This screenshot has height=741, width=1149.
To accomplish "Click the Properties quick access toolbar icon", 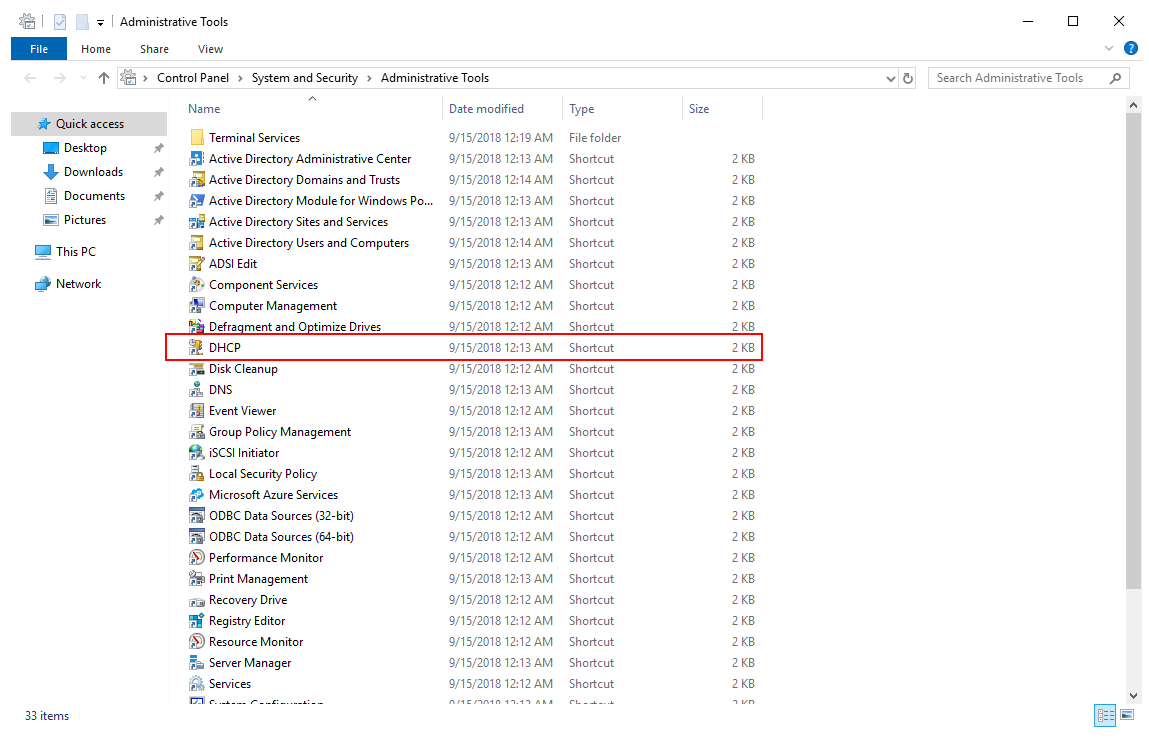I will click(60, 22).
